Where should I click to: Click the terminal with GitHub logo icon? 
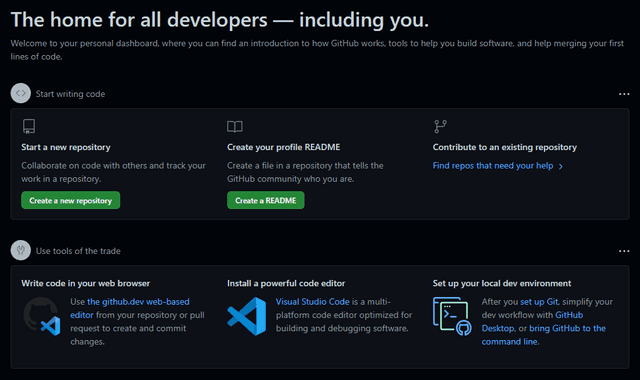(452, 316)
